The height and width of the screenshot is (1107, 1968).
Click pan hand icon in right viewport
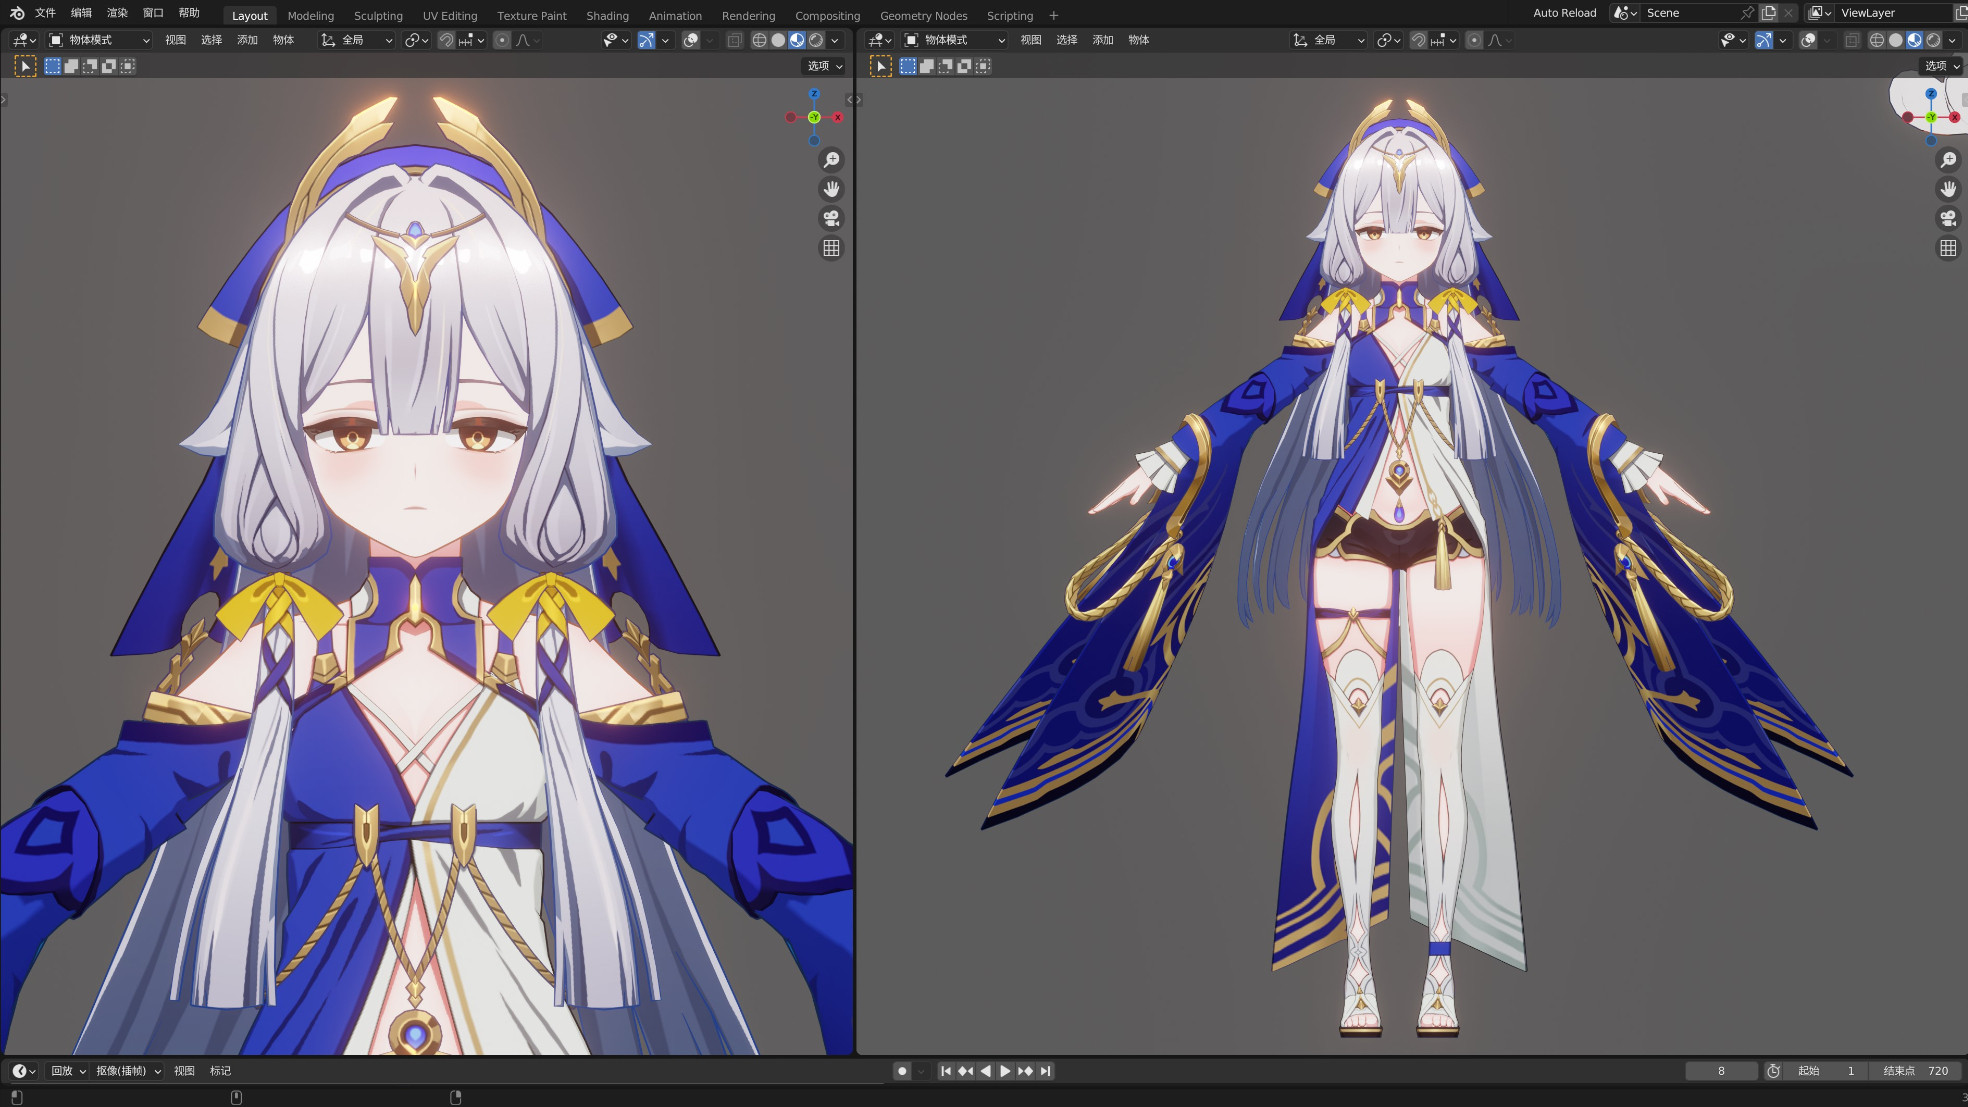[1948, 189]
